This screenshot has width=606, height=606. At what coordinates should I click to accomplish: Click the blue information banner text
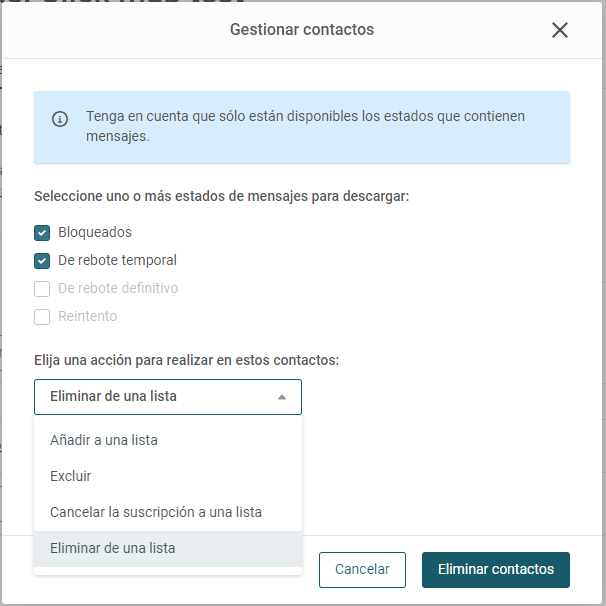pyautogui.click(x=305, y=126)
